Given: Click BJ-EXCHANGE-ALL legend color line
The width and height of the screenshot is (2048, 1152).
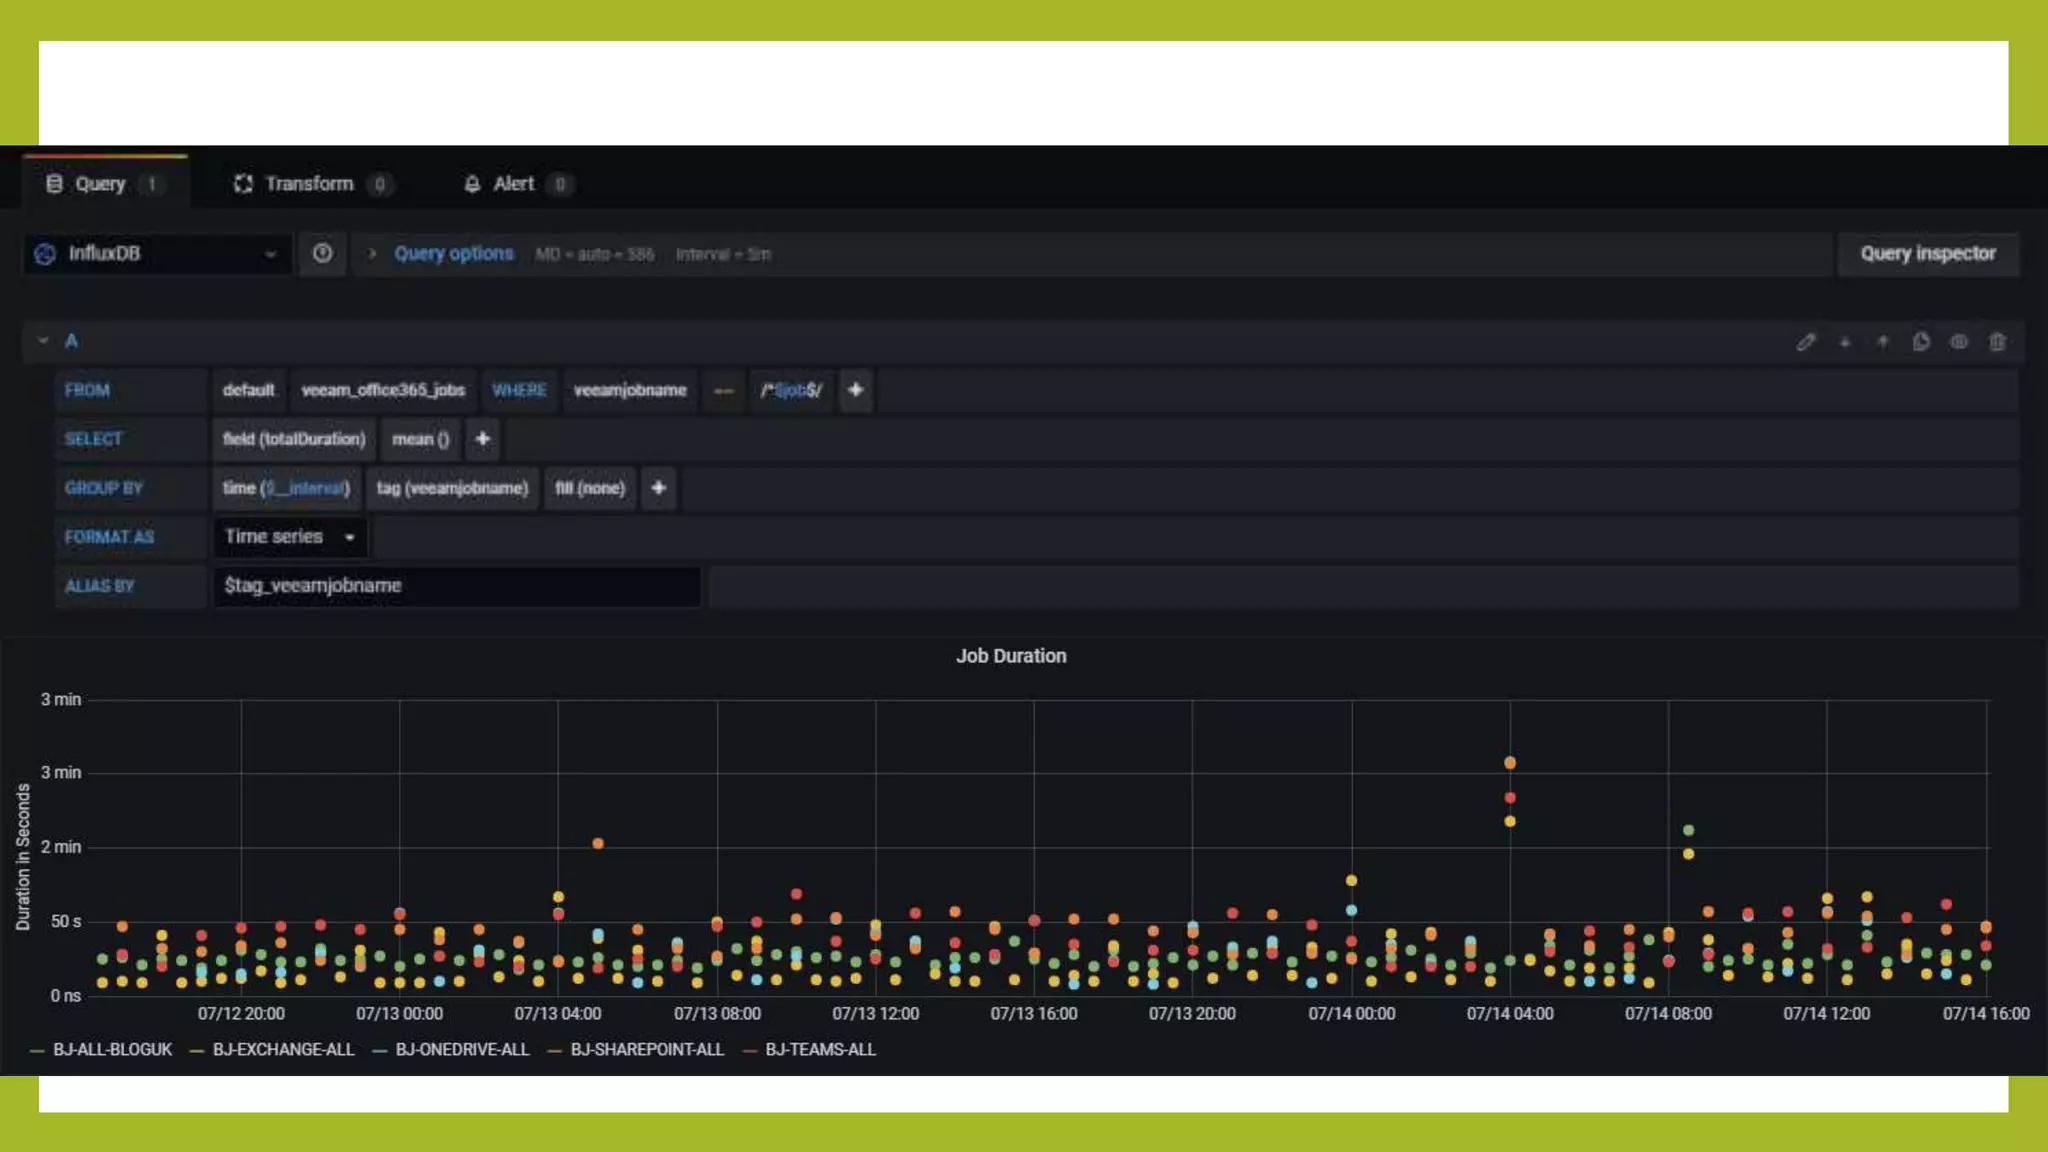Looking at the screenshot, I should [196, 1051].
